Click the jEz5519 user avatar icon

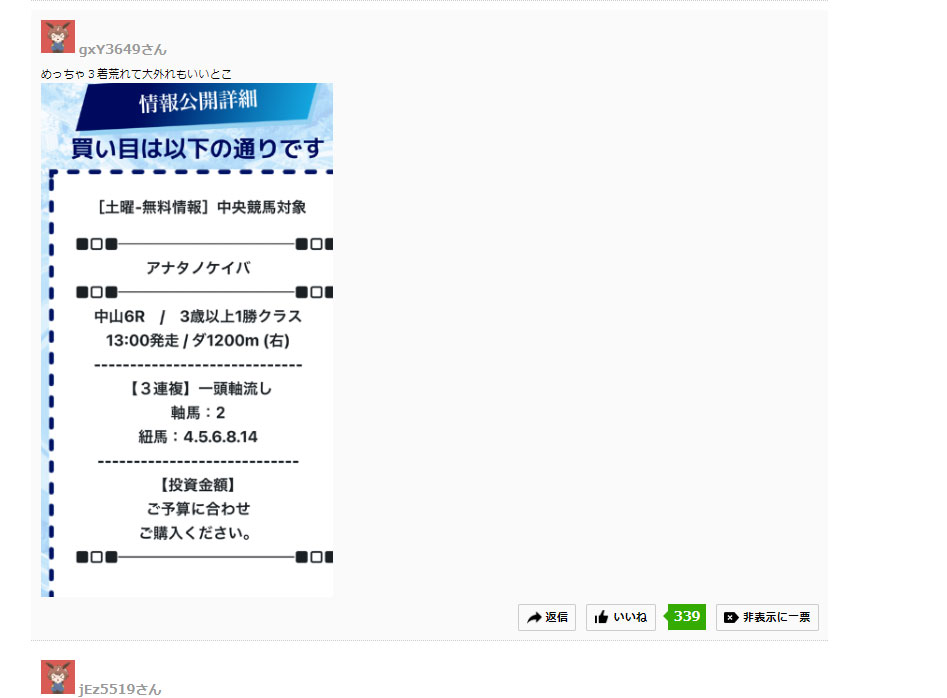click(58, 677)
